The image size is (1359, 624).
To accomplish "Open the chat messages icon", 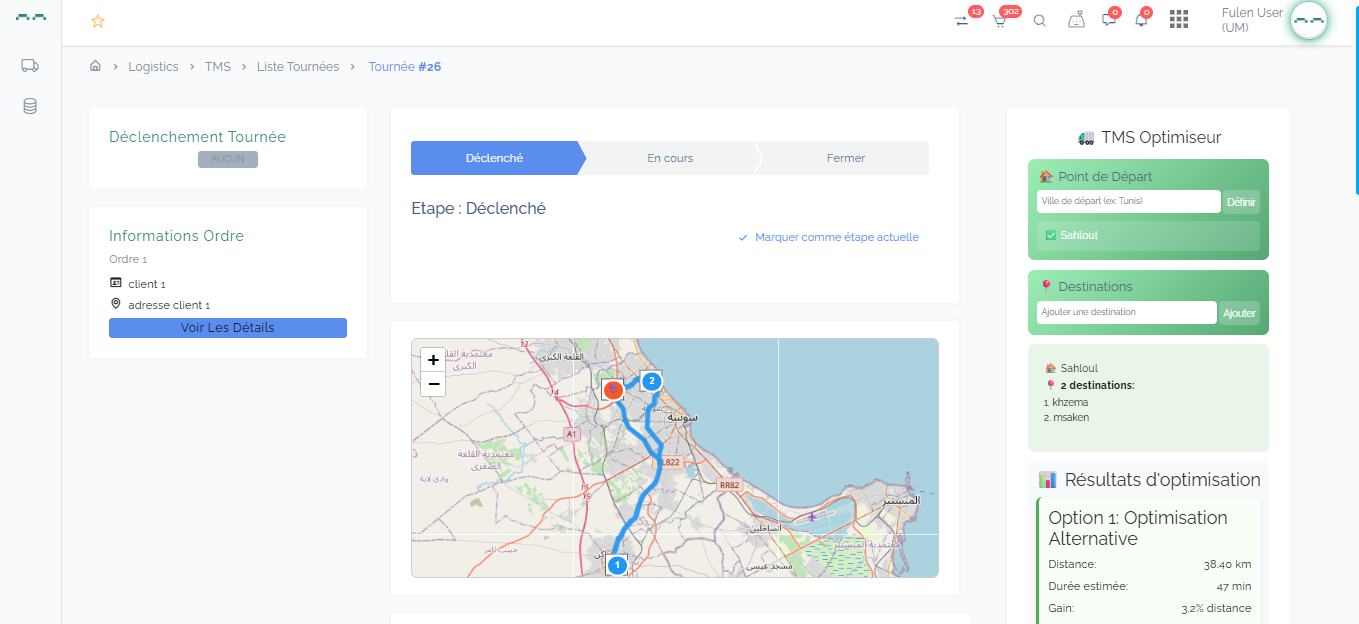I will (x=1108, y=20).
